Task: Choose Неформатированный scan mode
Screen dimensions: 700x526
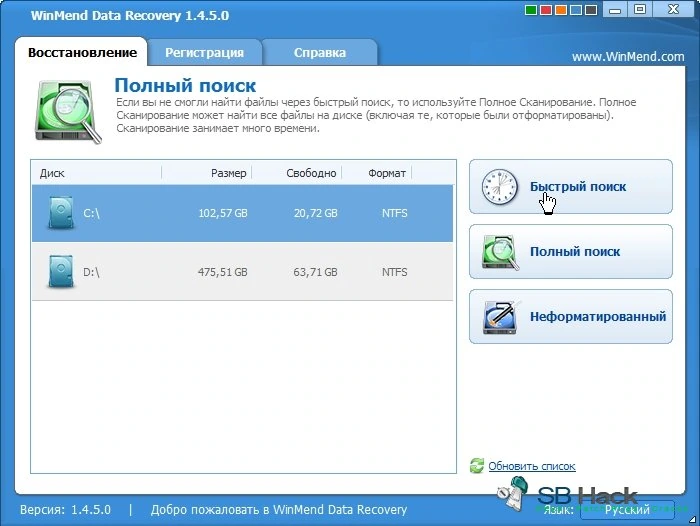Action: point(571,317)
